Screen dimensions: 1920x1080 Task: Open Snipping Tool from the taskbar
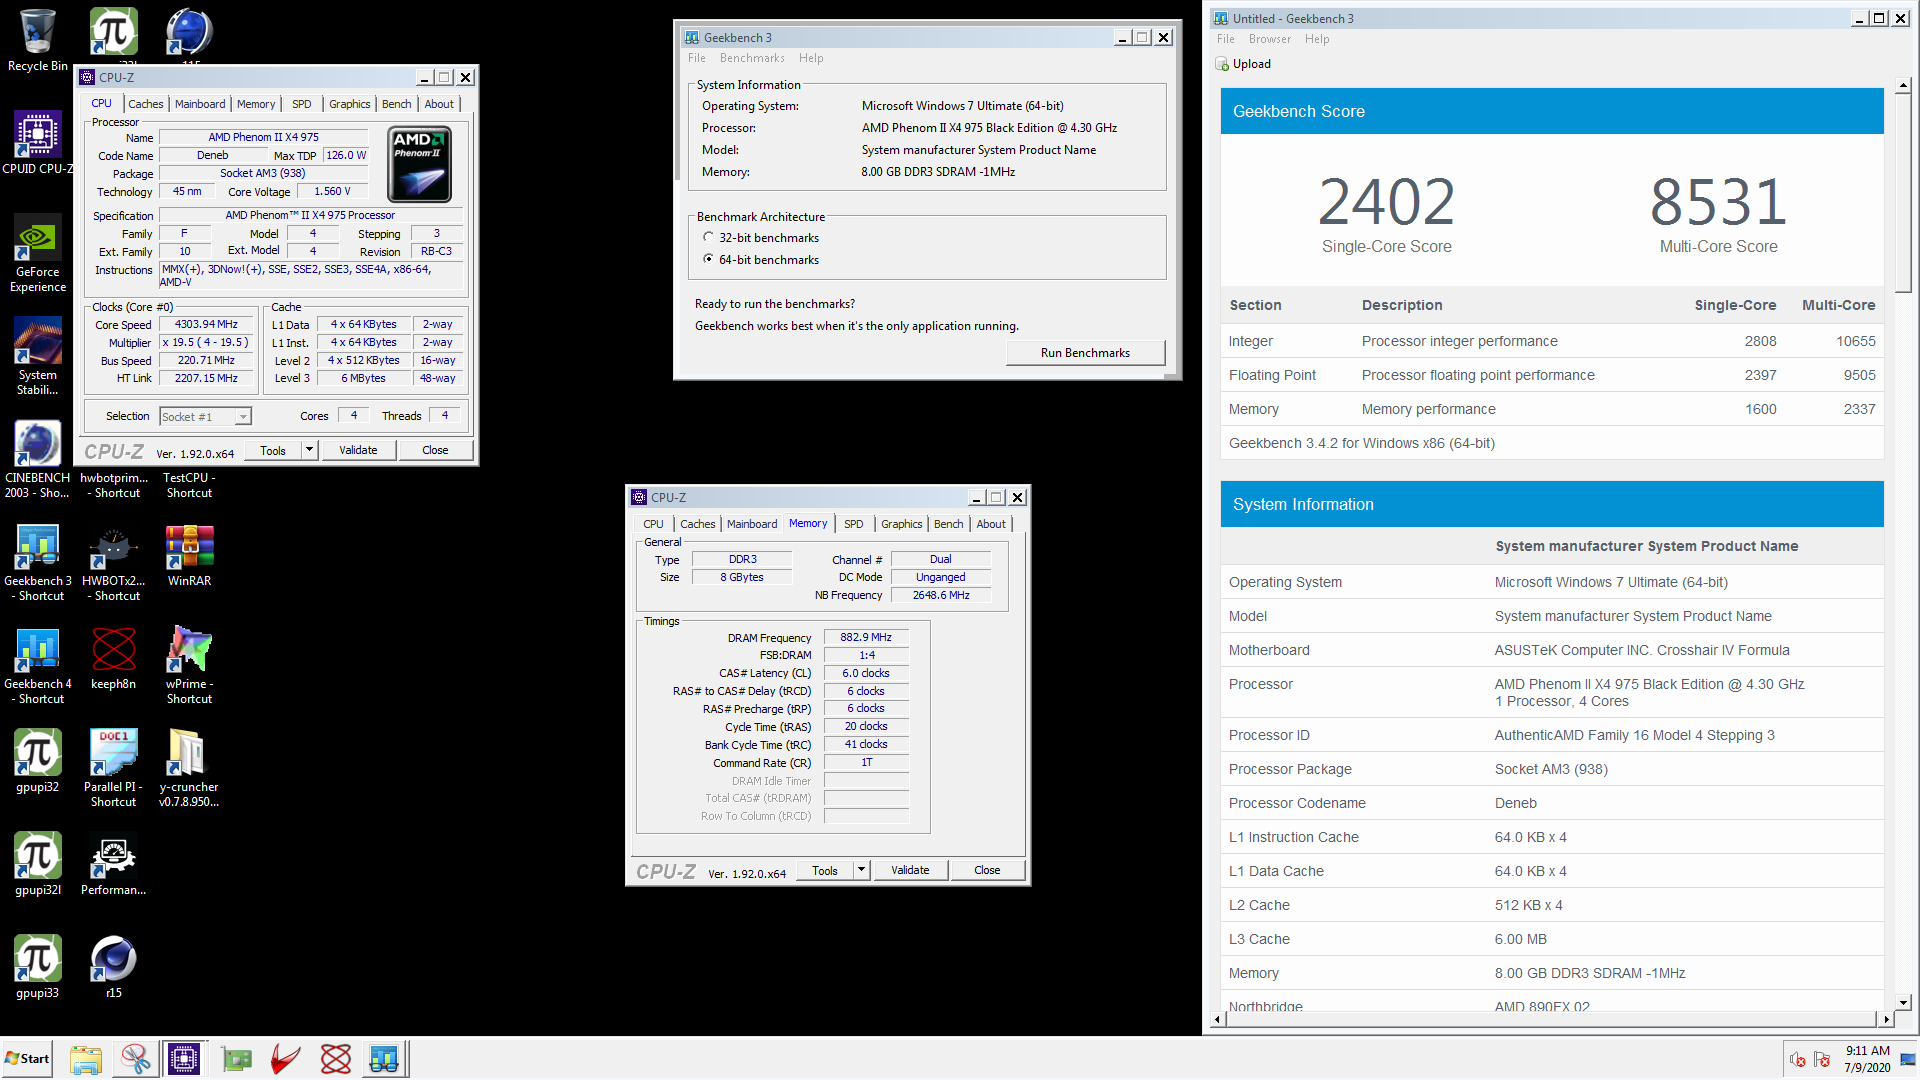coord(135,1059)
